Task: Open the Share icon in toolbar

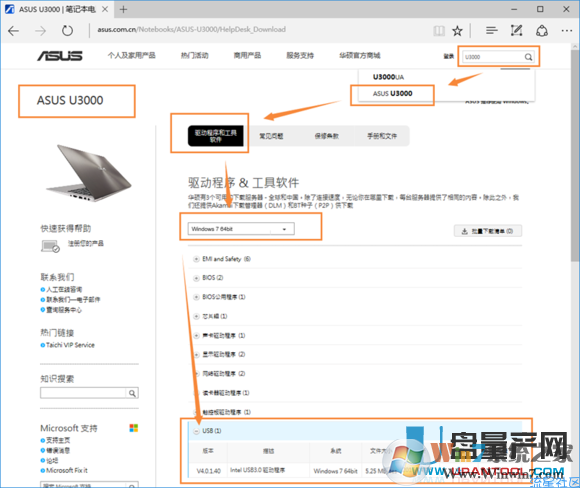Action: click(x=542, y=30)
